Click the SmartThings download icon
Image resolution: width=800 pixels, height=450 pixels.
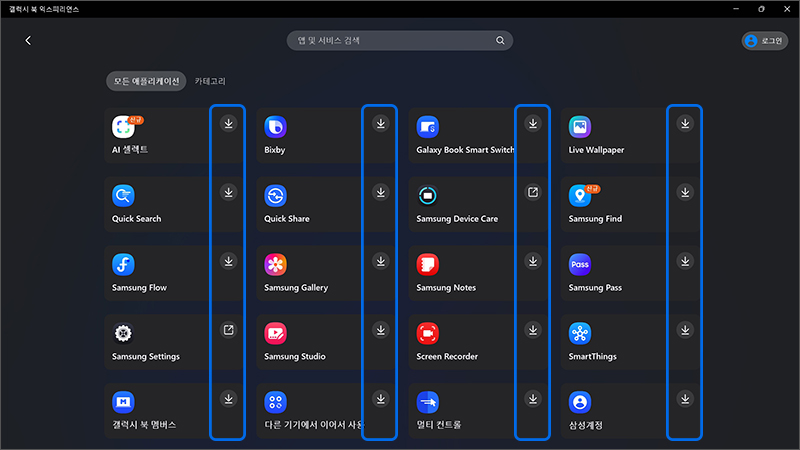click(685, 329)
